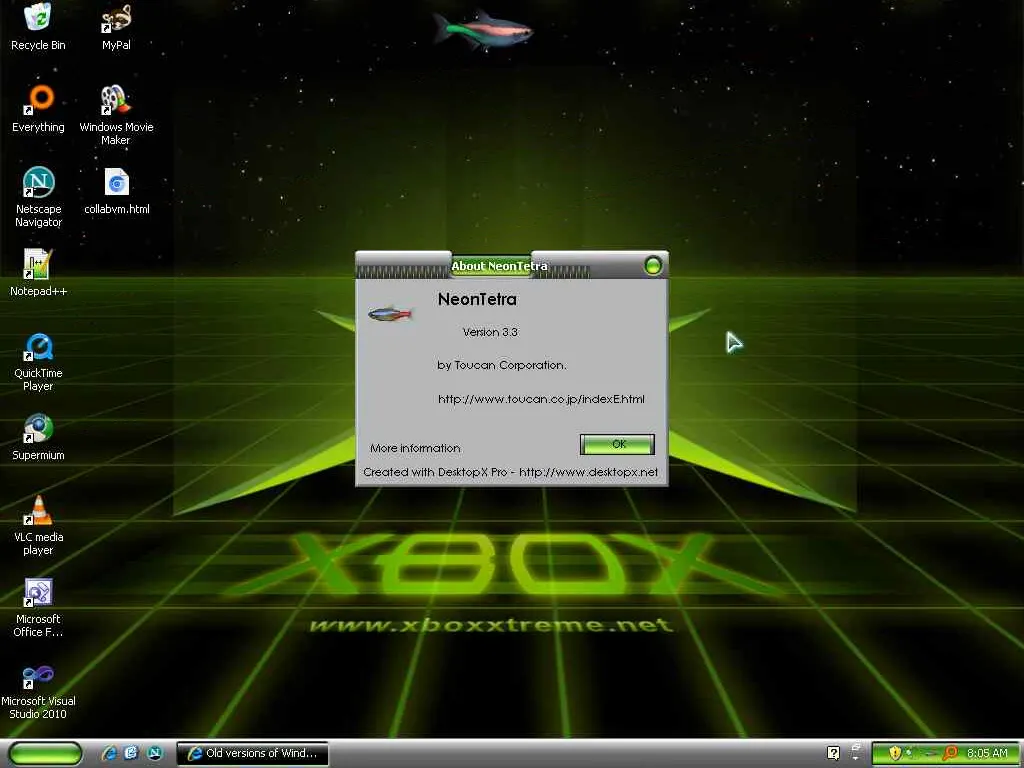Launch Netscape from the quick launch bar
This screenshot has height=768, width=1024.
point(155,753)
